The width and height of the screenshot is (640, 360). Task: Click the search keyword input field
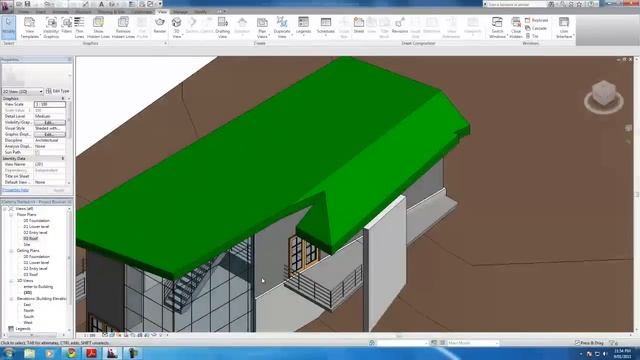(516, 4)
